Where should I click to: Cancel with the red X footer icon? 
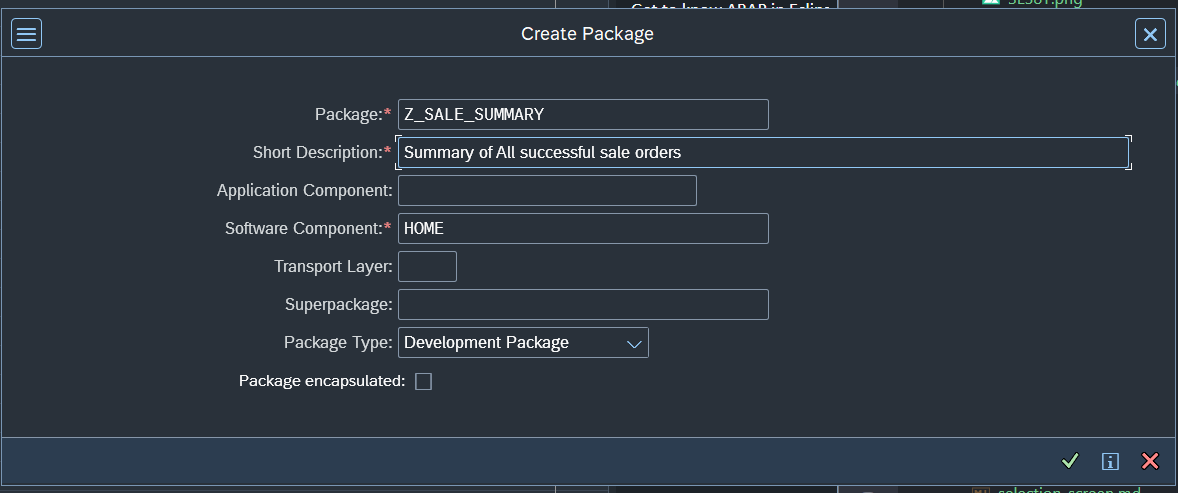coord(1150,461)
